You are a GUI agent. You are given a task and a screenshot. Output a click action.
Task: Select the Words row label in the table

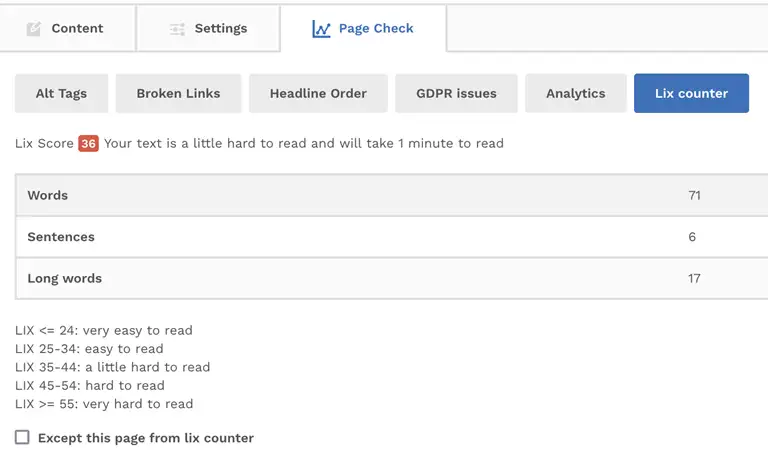coord(48,196)
